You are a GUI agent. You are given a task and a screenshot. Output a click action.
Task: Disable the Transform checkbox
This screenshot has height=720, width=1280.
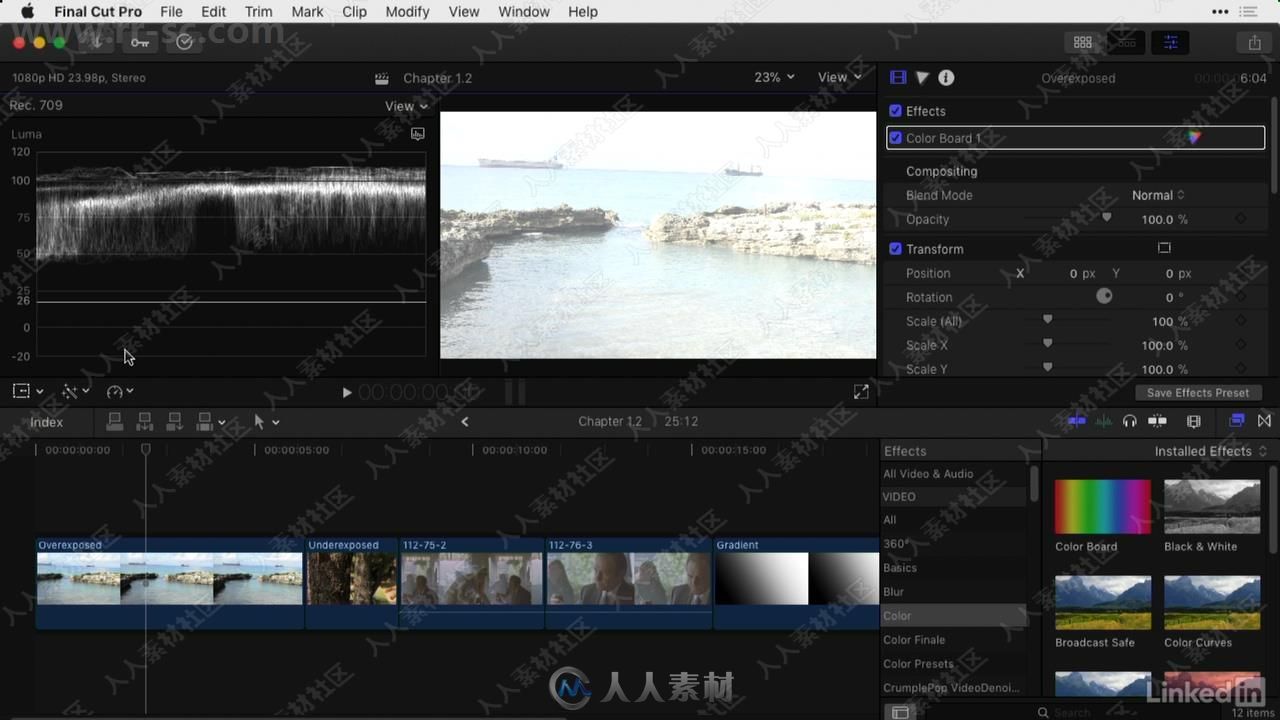(896, 249)
